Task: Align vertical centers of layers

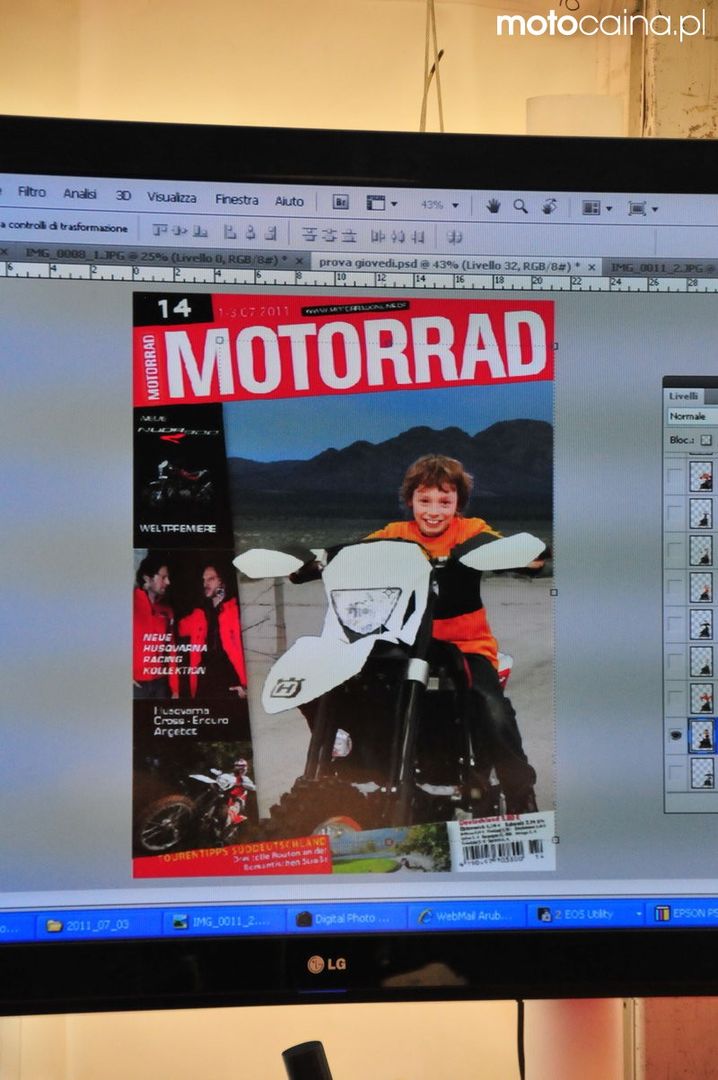Action: point(181,231)
